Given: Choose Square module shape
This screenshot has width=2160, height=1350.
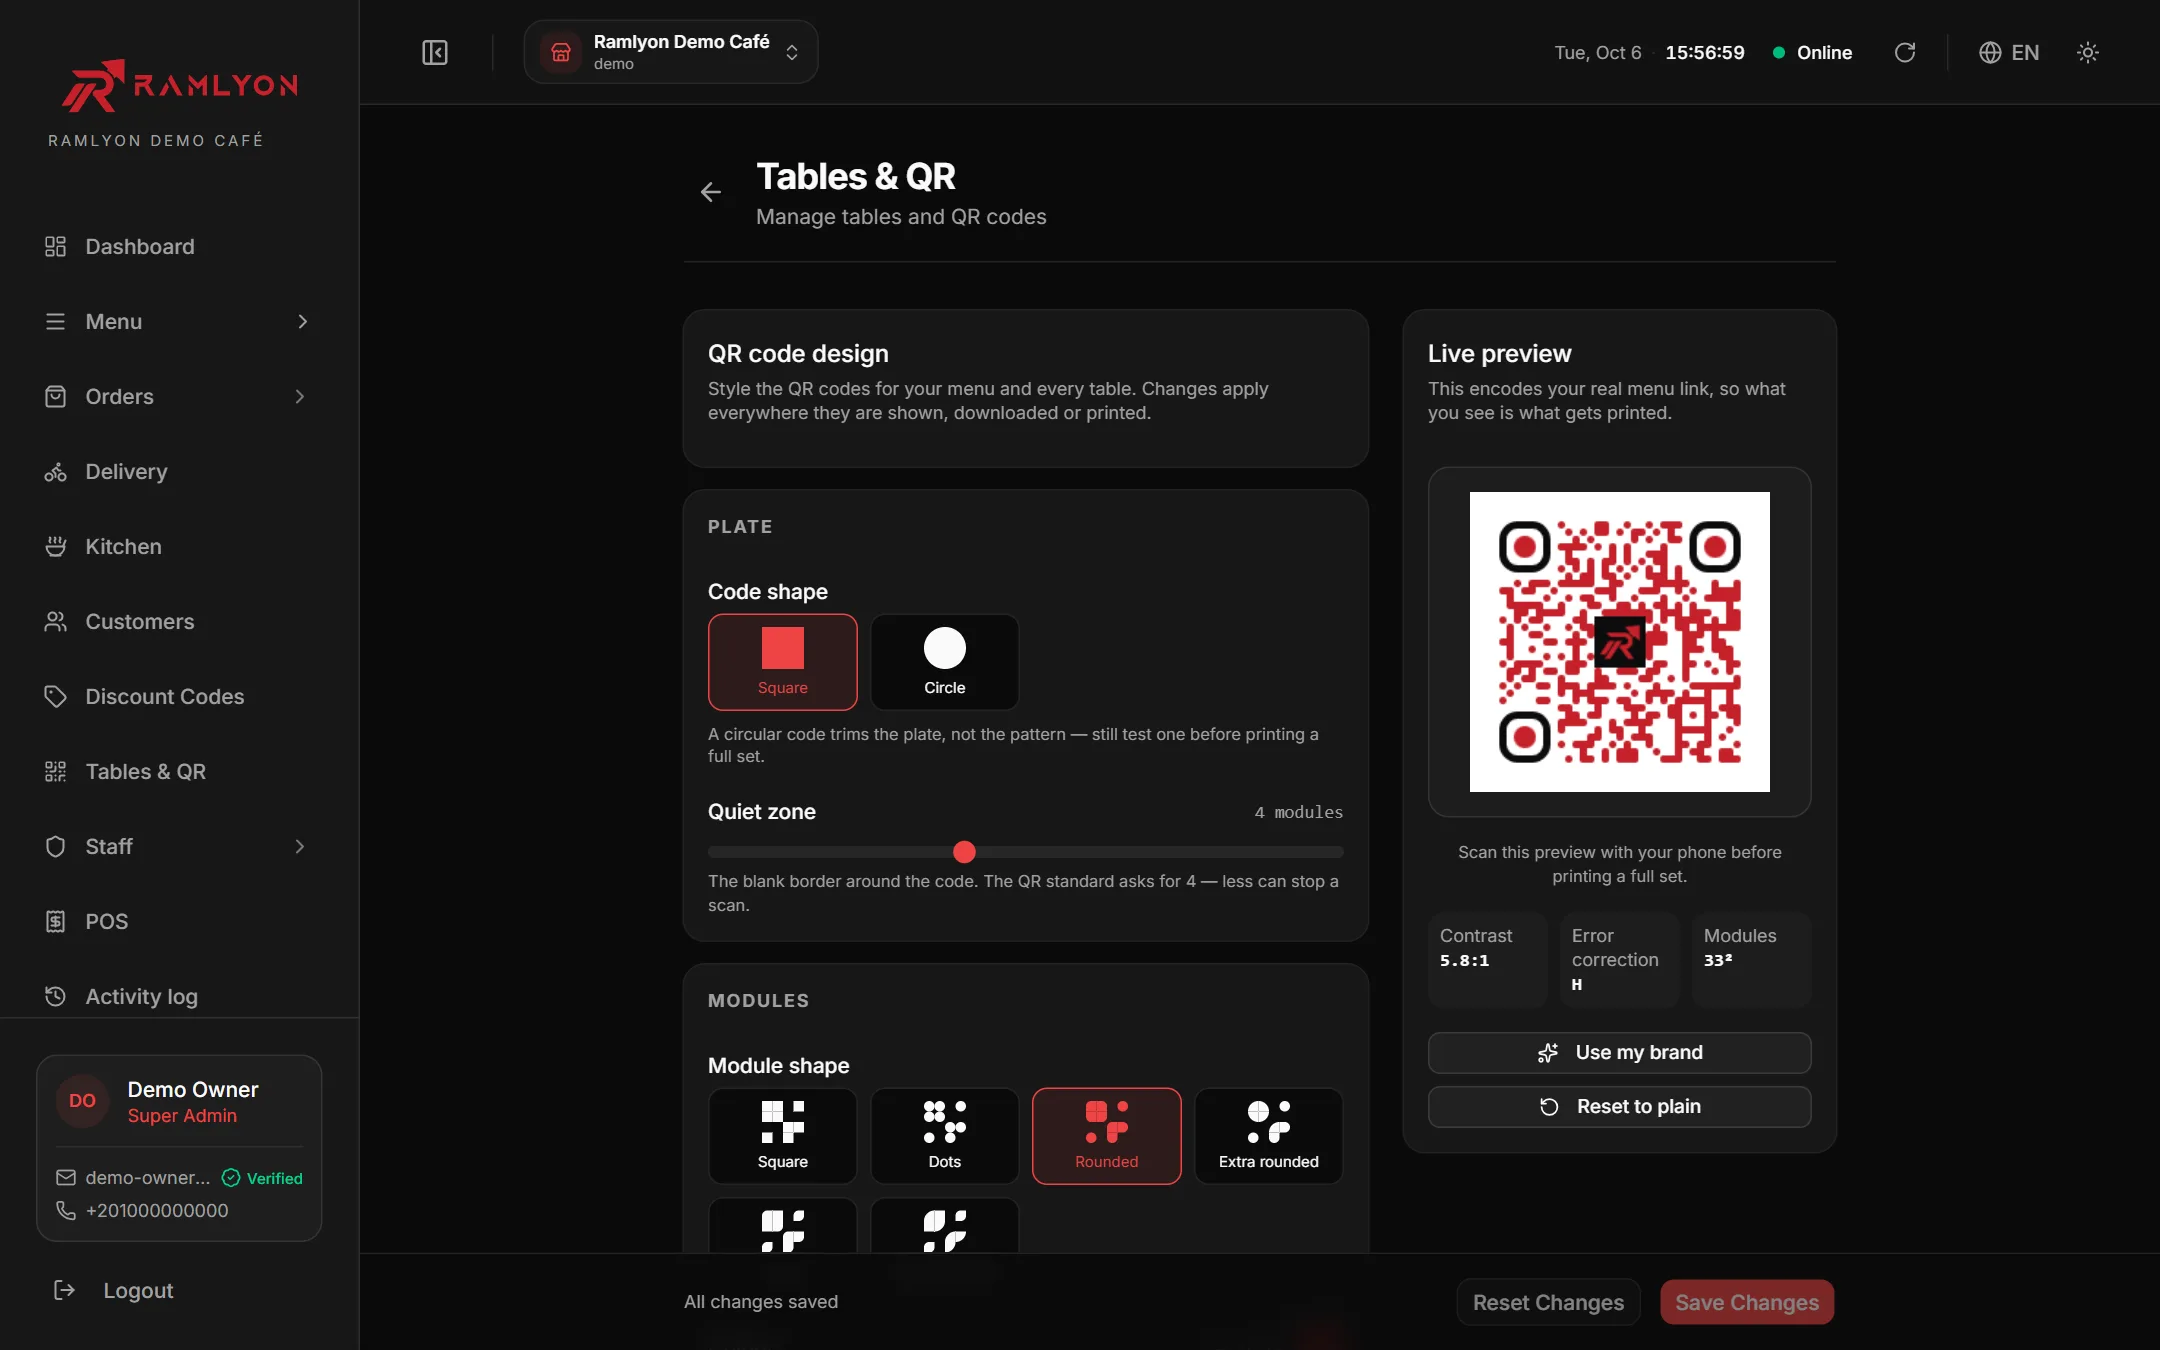Looking at the screenshot, I should pyautogui.click(x=782, y=1136).
